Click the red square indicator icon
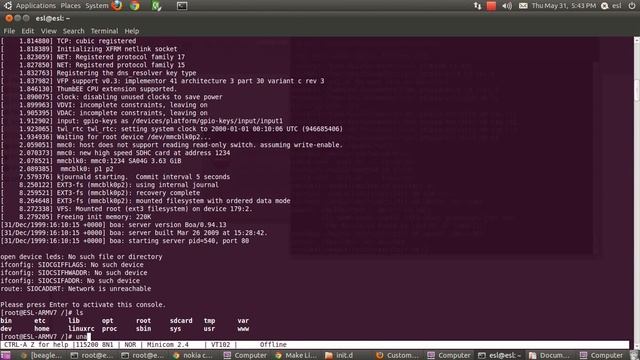Image resolution: width=640 pixels, height=360 pixels. click(491, 6)
